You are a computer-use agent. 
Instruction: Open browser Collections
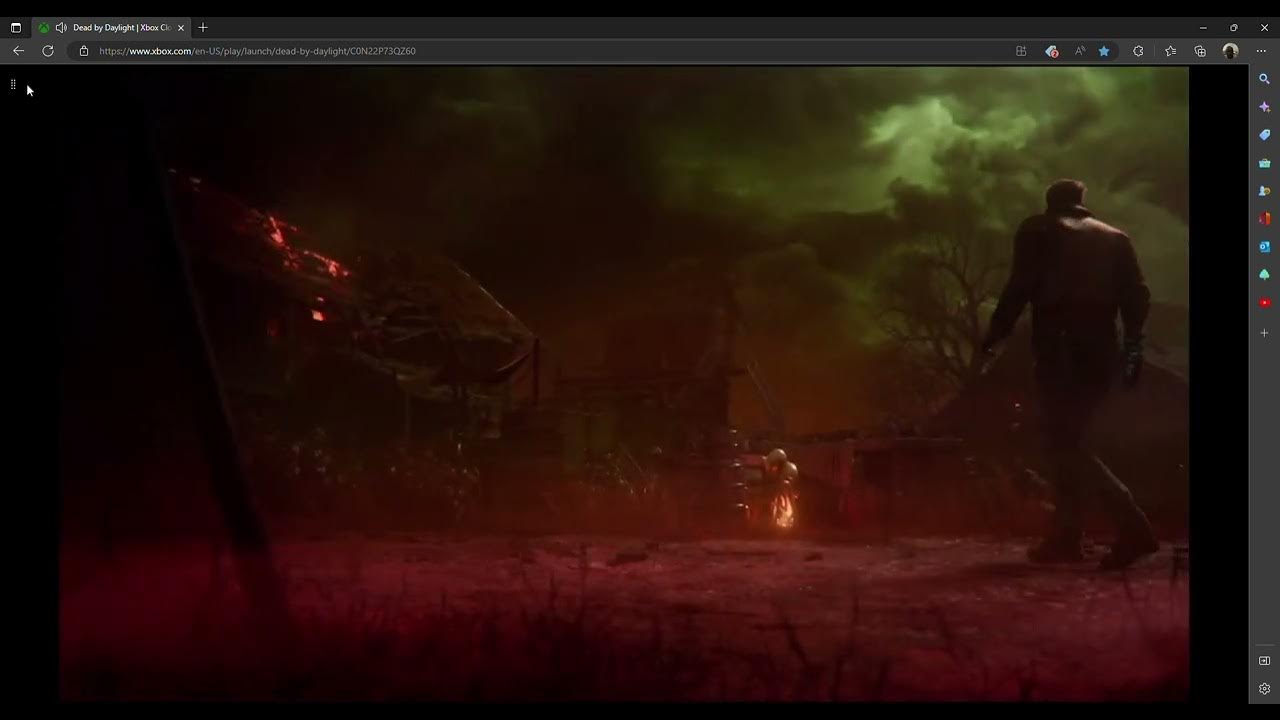click(1200, 51)
